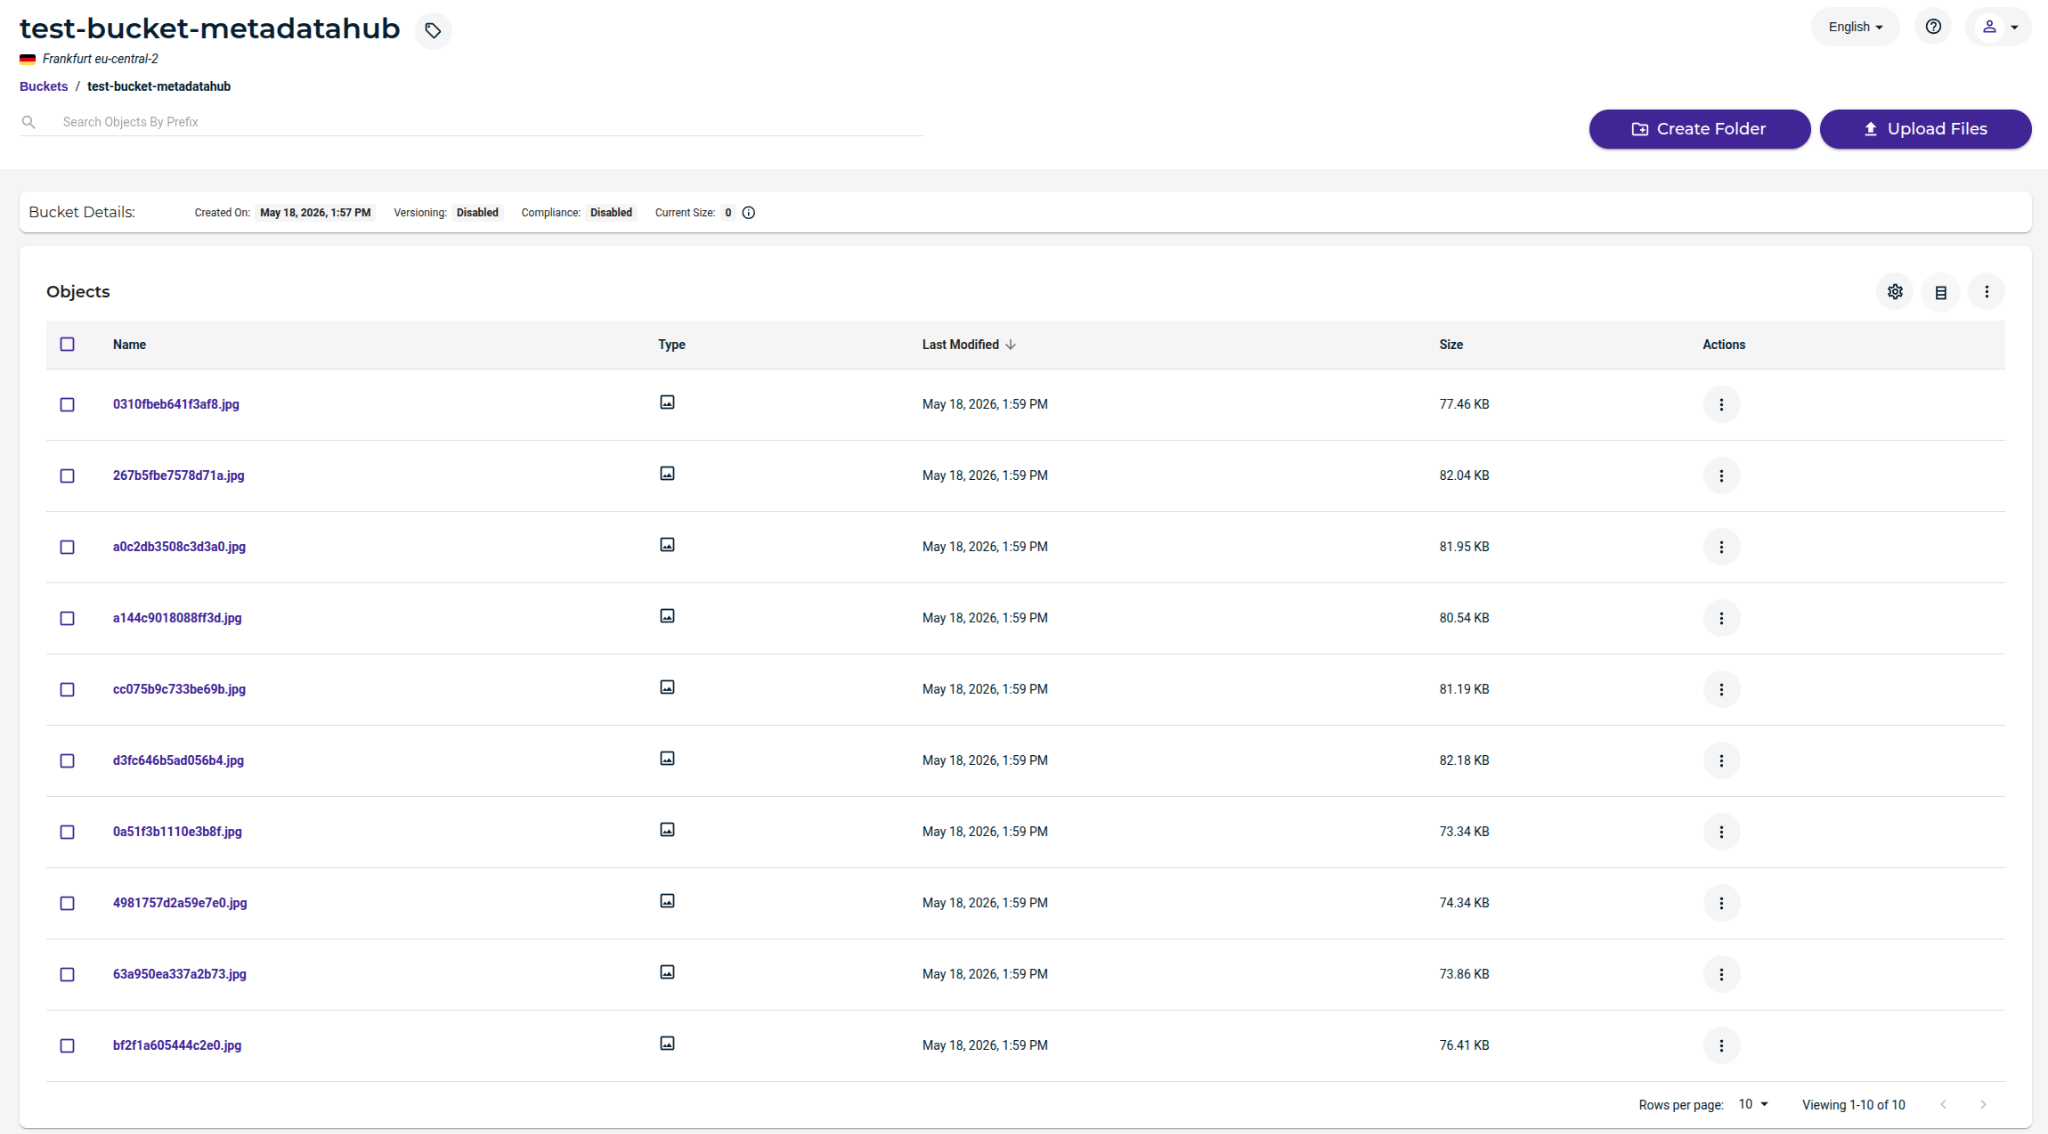Open actions menu for 0310fbeb641f3af8.jpg

(x=1721, y=405)
